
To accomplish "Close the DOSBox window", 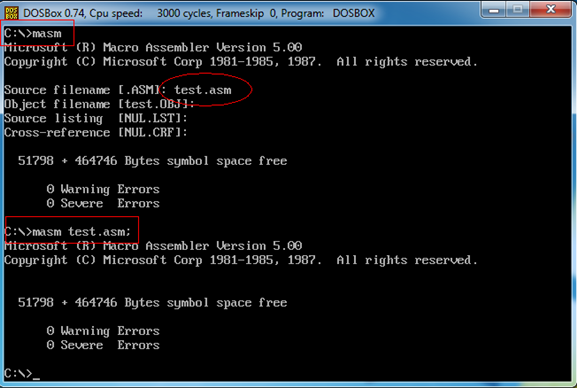I will 551,10.
